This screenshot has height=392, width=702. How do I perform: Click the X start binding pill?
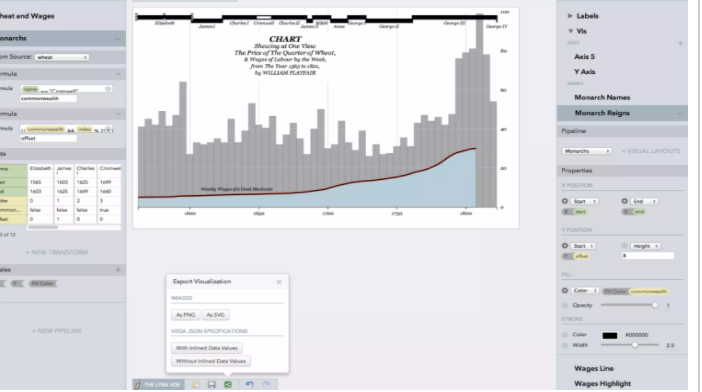tap(574, 212)
